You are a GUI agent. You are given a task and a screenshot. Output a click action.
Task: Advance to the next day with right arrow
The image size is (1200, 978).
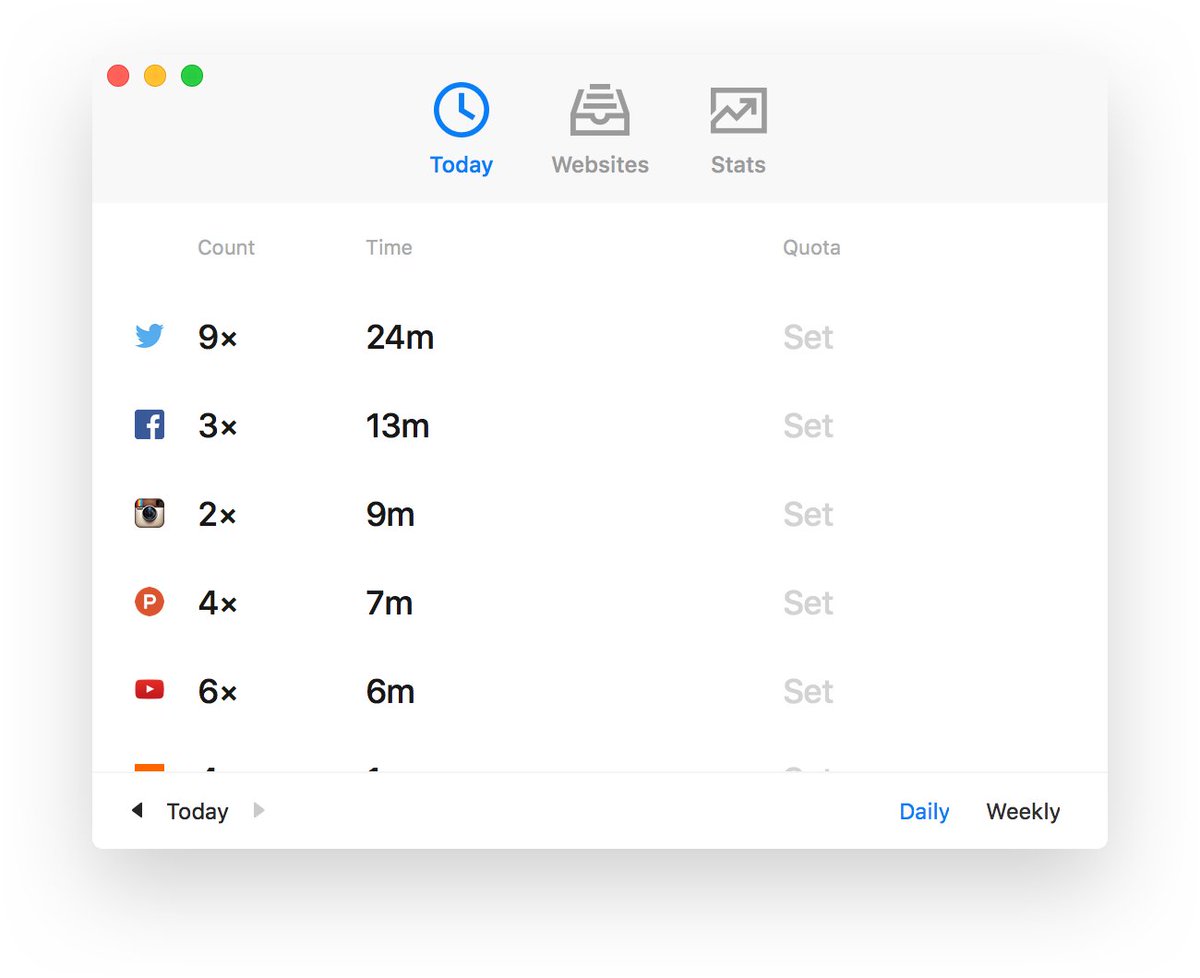258,810
